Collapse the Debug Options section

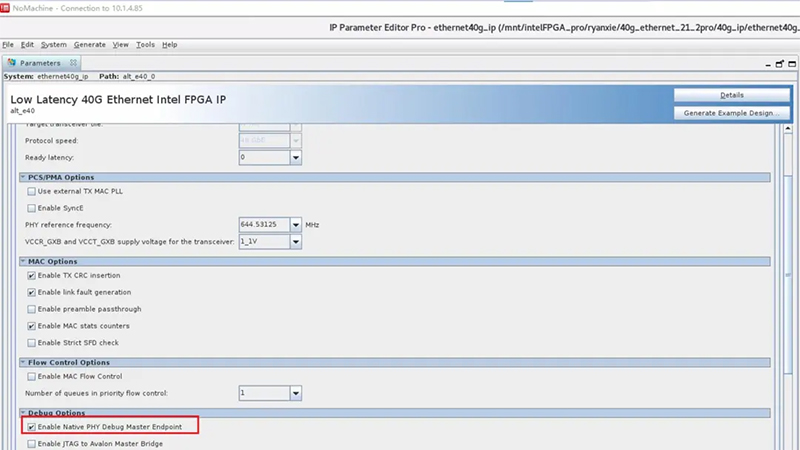coord(23,412)
